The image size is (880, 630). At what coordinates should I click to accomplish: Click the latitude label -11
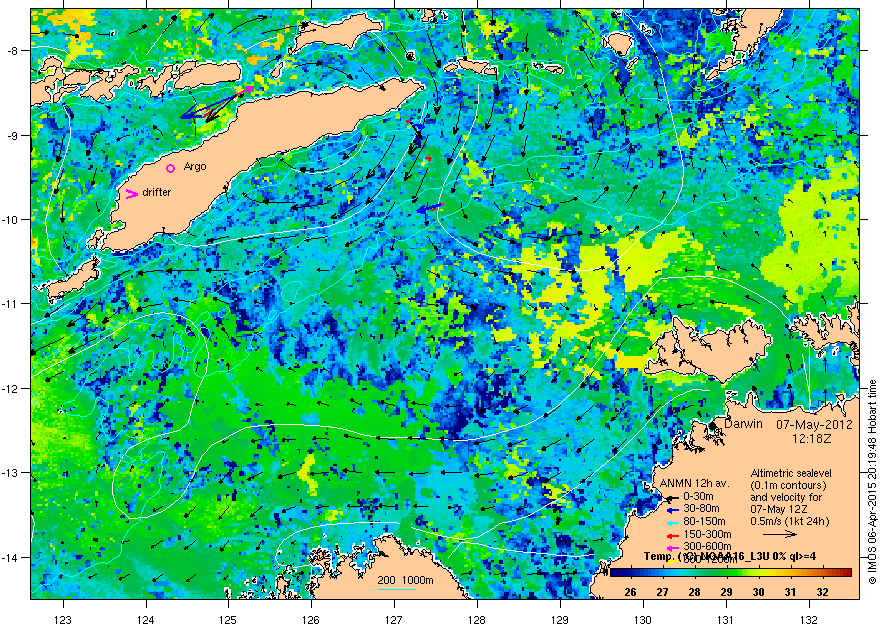tap(11, 303)
